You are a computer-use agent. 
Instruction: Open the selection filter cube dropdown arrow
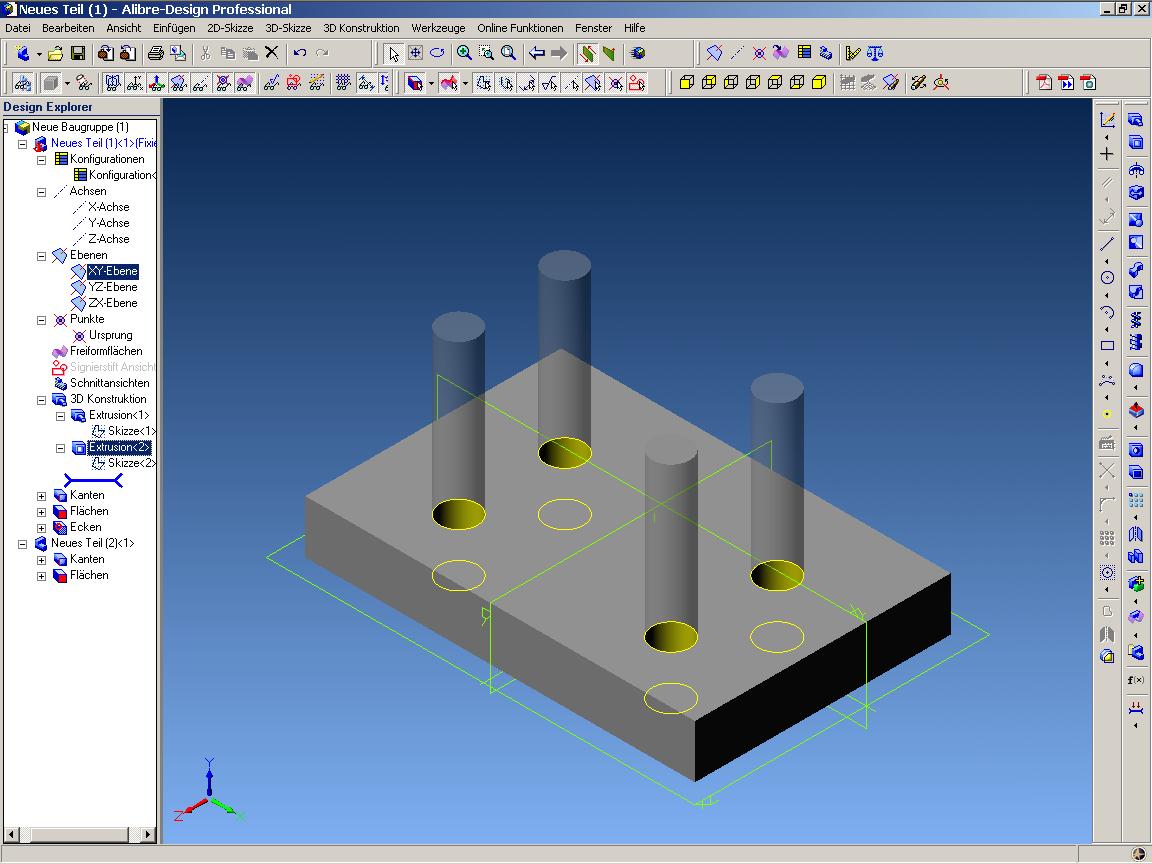click(431, 83)
